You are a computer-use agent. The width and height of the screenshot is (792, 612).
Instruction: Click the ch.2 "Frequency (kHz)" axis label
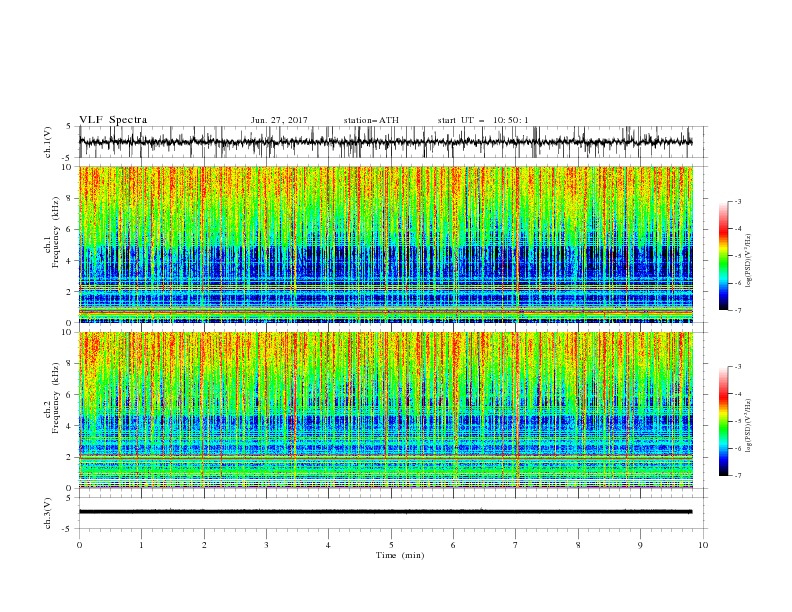pos(56,398)
